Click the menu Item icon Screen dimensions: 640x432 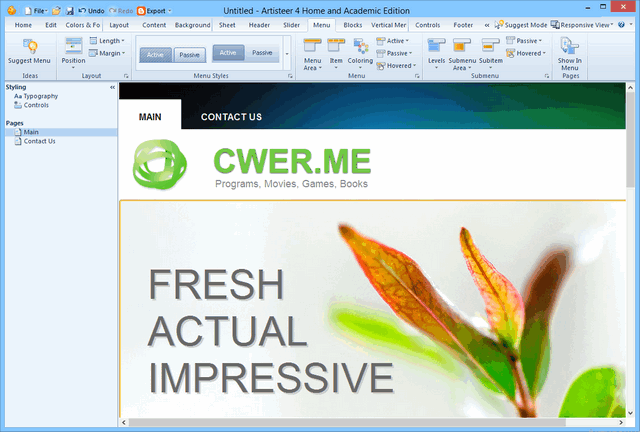[x=336, y=46]
